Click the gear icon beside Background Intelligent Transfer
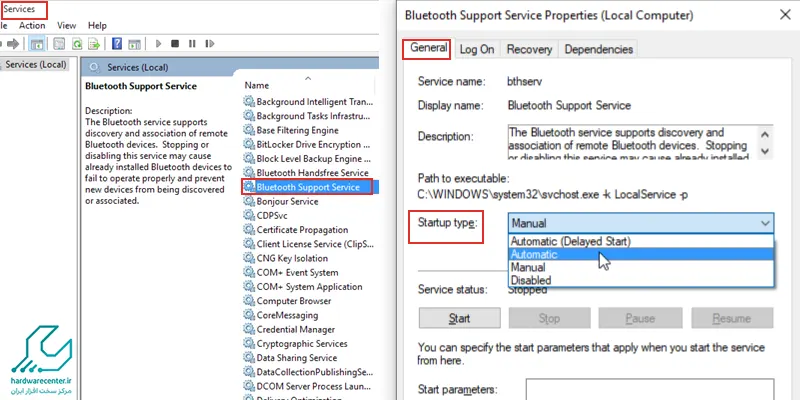The height and width of the screenshot is (400, 800). [249, 102]
